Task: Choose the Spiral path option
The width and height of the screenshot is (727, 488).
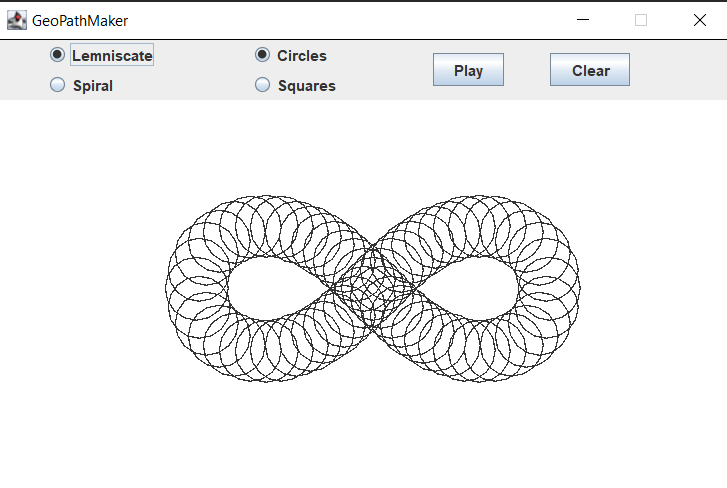Action: (x=58, y=85)
